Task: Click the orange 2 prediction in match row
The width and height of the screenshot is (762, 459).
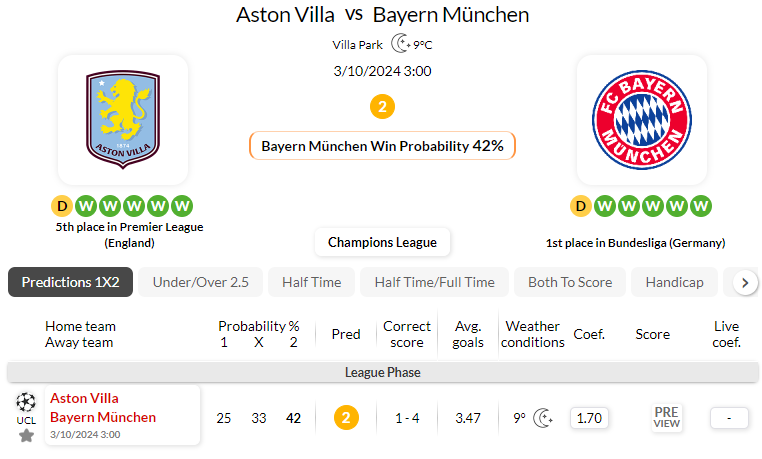Action: (x=346, y=417)
